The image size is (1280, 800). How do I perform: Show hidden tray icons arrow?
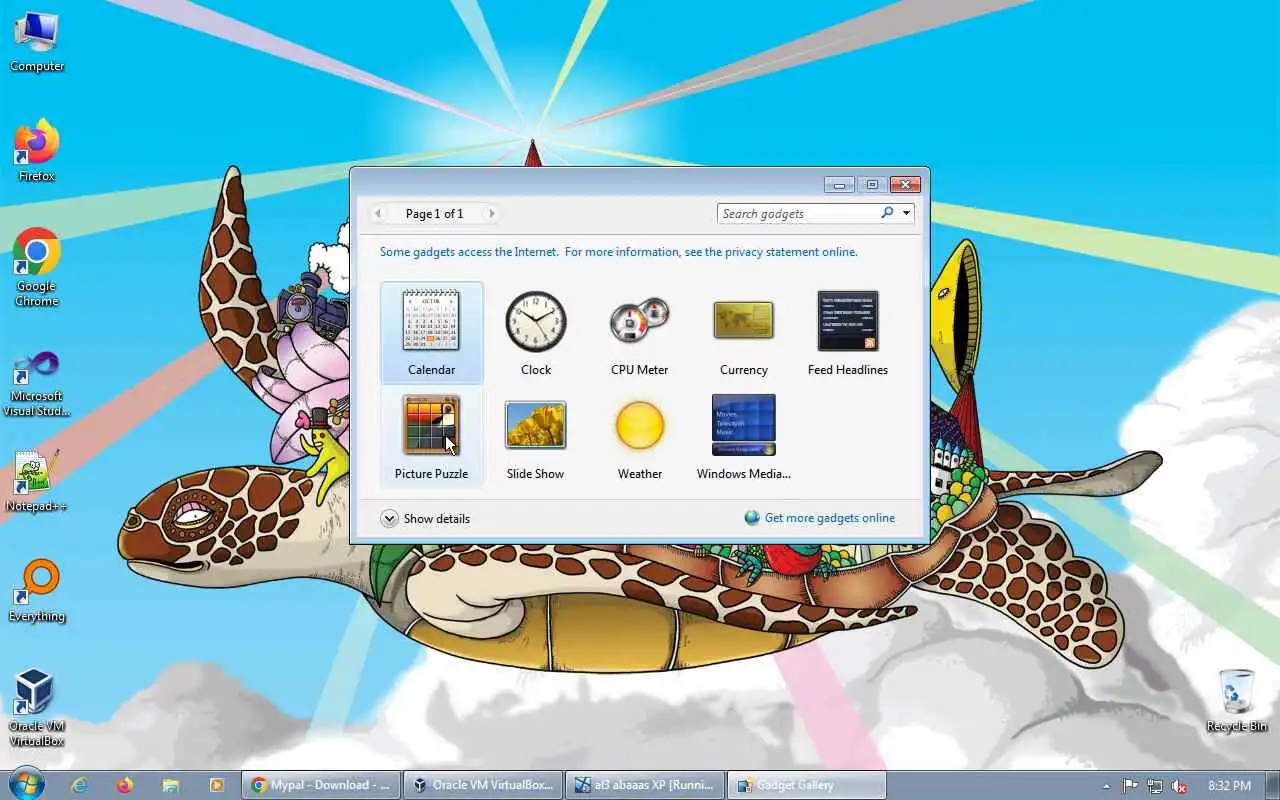pos(1105,786)
